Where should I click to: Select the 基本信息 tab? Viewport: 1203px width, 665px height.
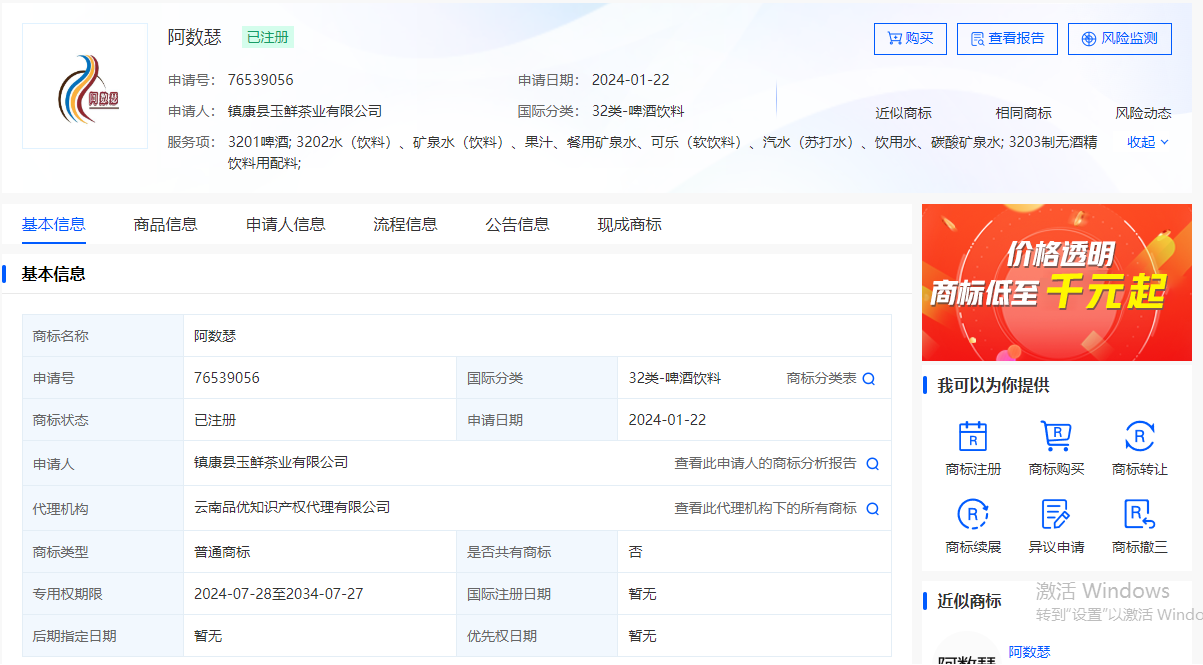pyautogui.click(x=54, y=224)
